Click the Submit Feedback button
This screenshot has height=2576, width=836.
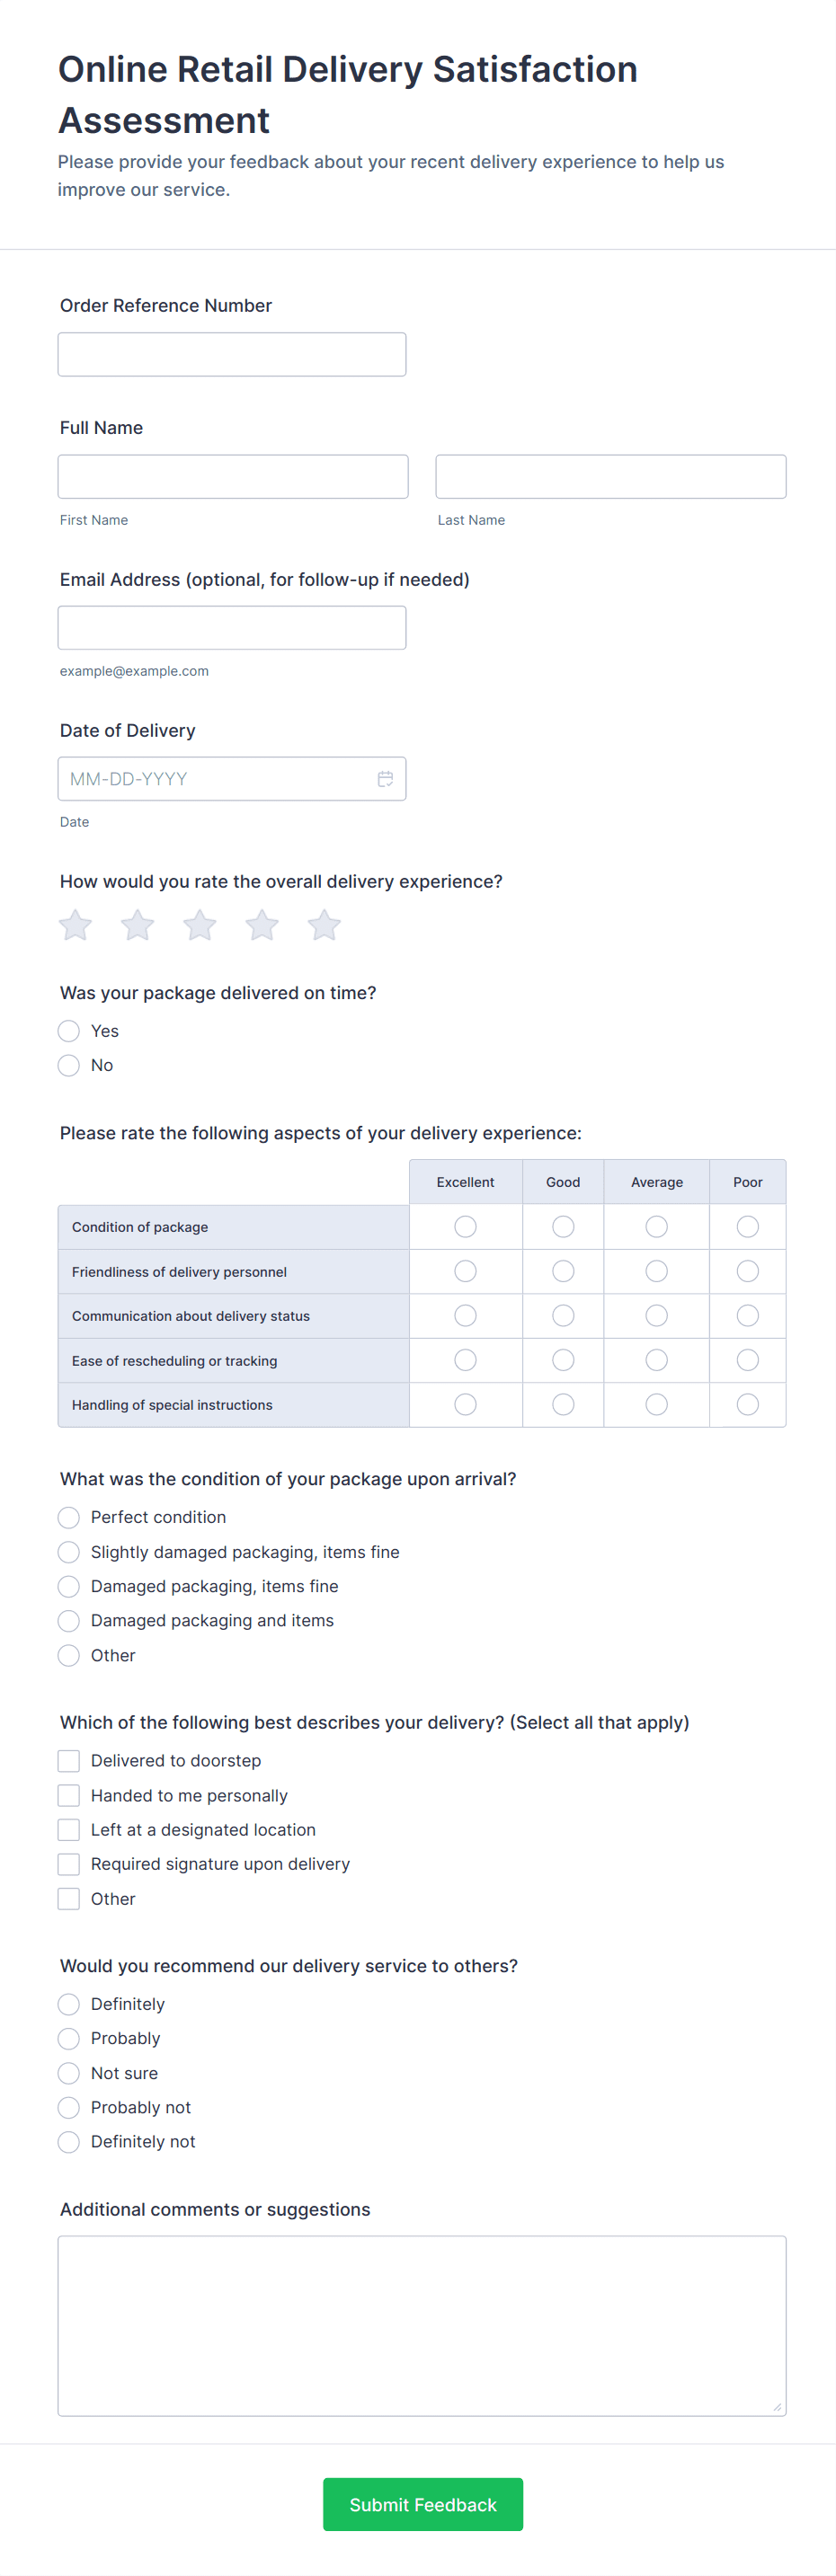click(x=422, y=2504)
